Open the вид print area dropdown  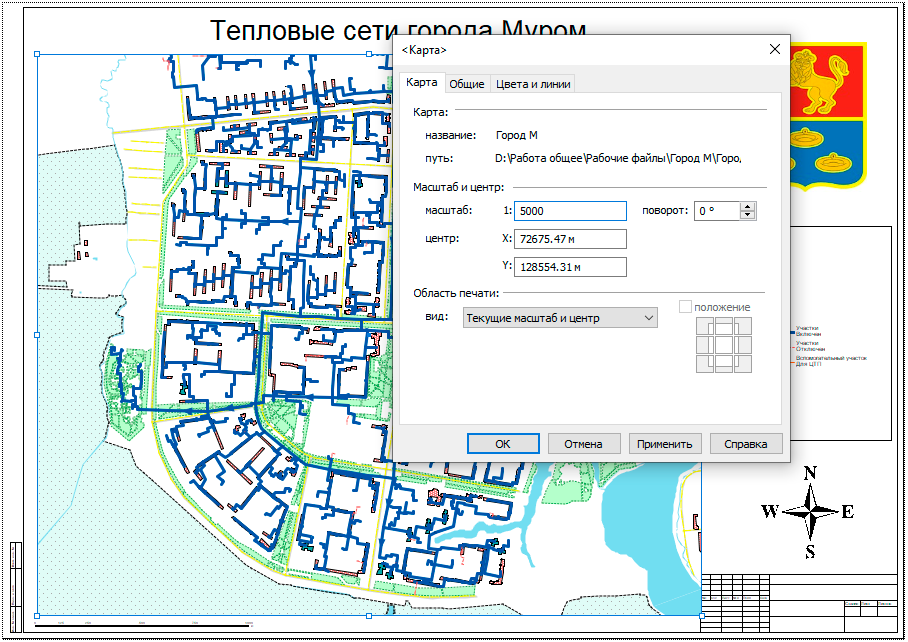pos(560,318)
